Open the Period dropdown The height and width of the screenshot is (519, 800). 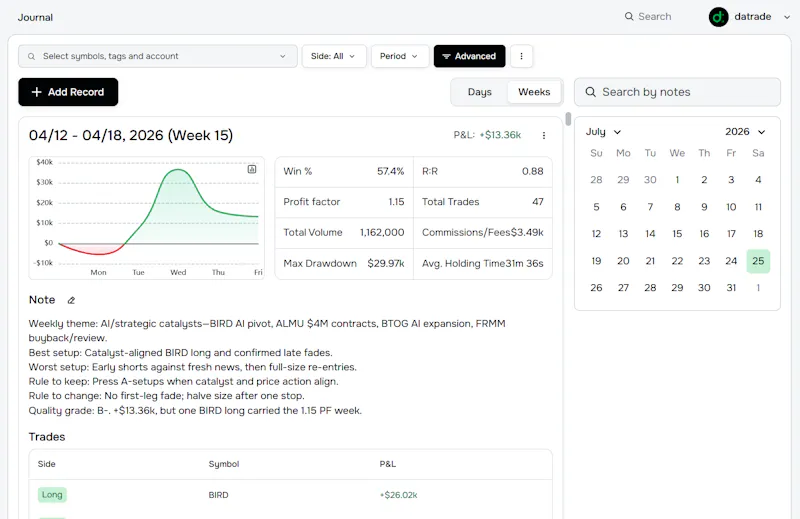pos(399,56)
